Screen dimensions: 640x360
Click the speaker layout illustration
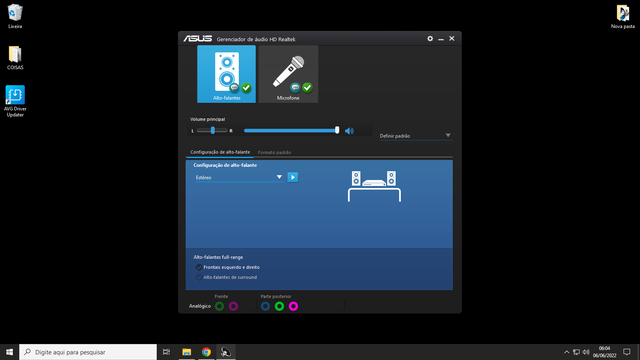pos(374,186)
